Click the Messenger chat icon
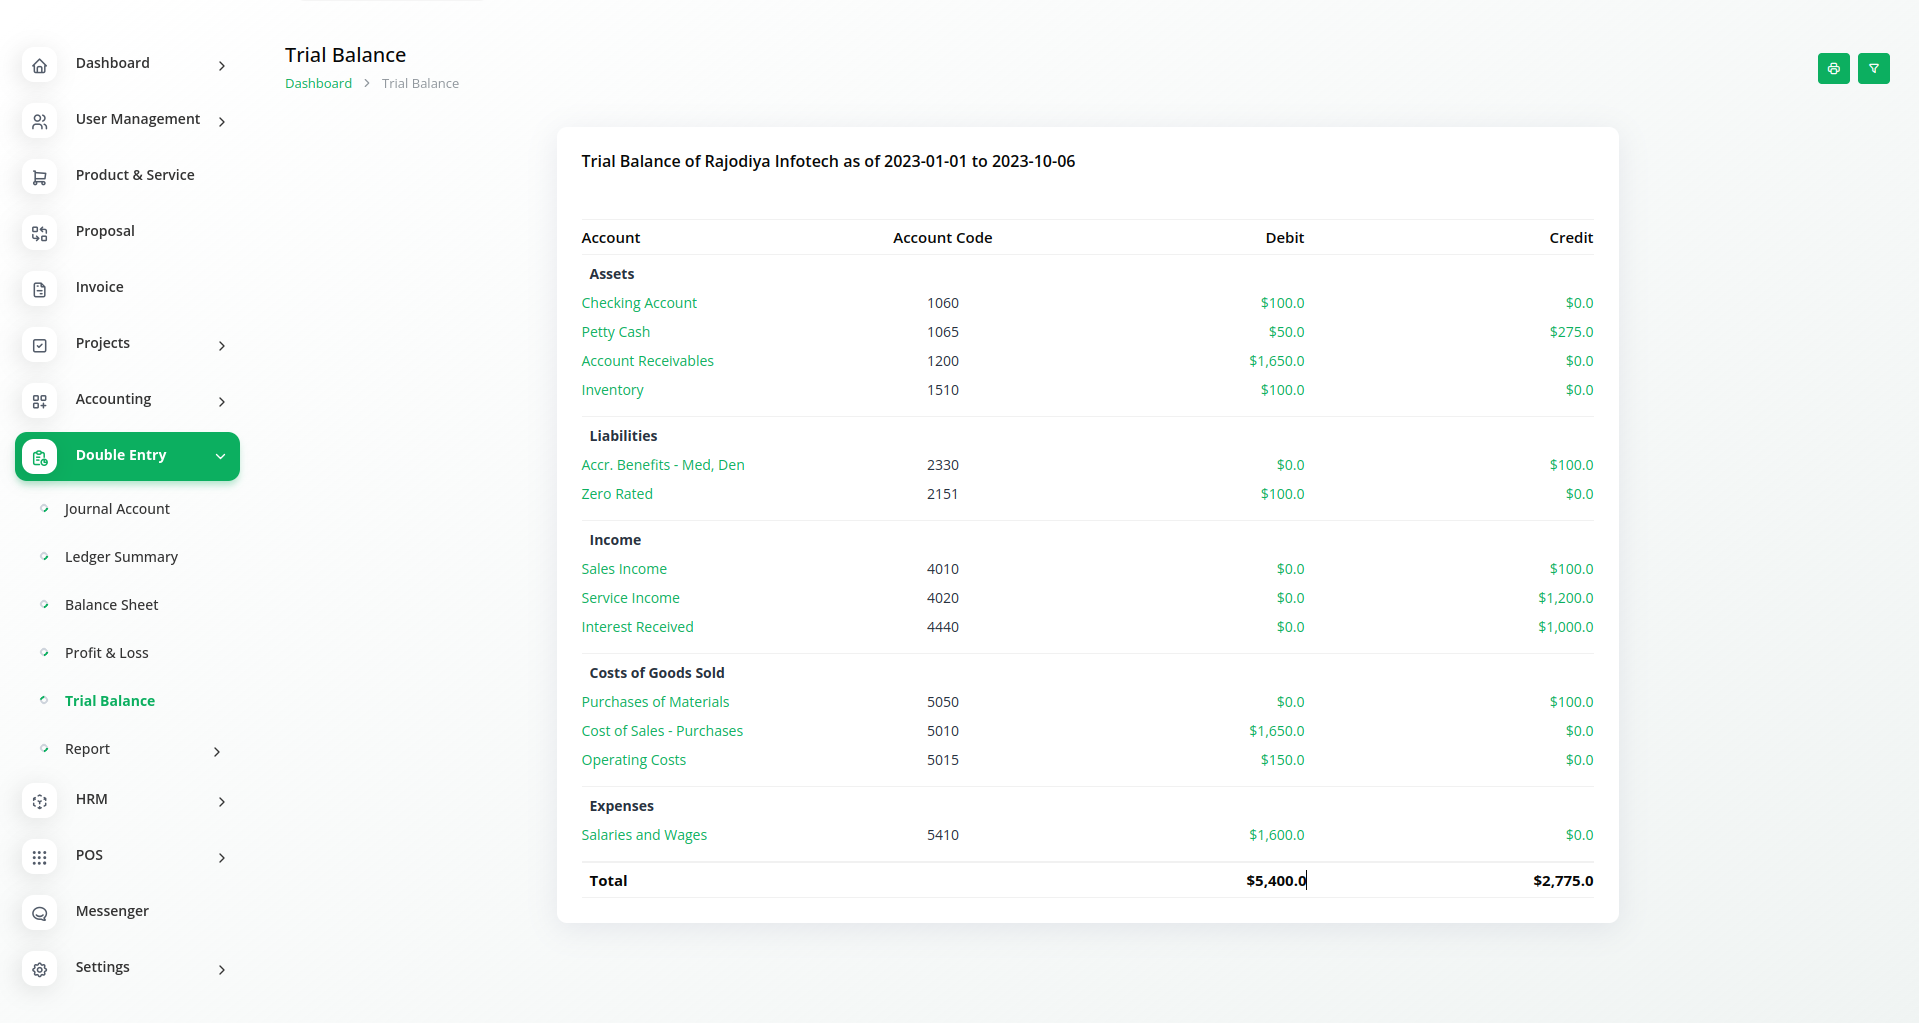The width and height of the screenshot is (1919, 1023). point(40,914)
